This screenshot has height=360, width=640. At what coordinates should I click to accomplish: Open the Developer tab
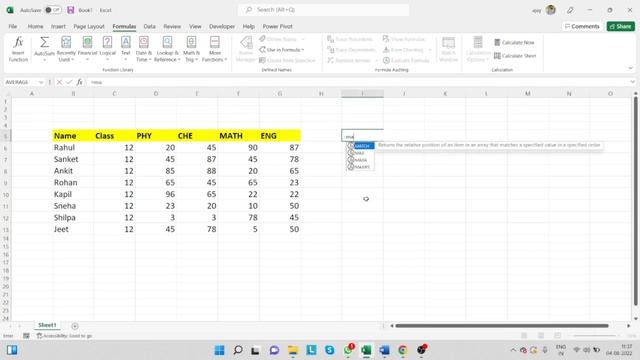[x=222, y=27]
